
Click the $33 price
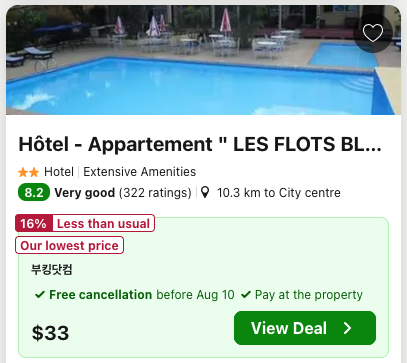coord(51,333)
